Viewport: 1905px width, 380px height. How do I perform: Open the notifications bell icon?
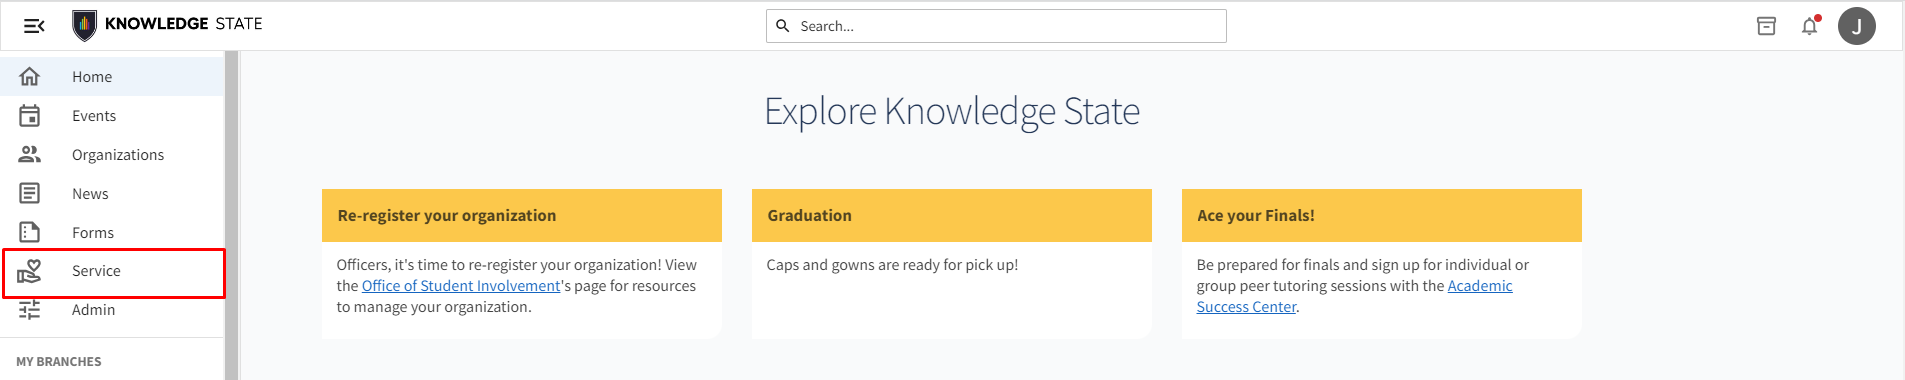[1810, 26]
